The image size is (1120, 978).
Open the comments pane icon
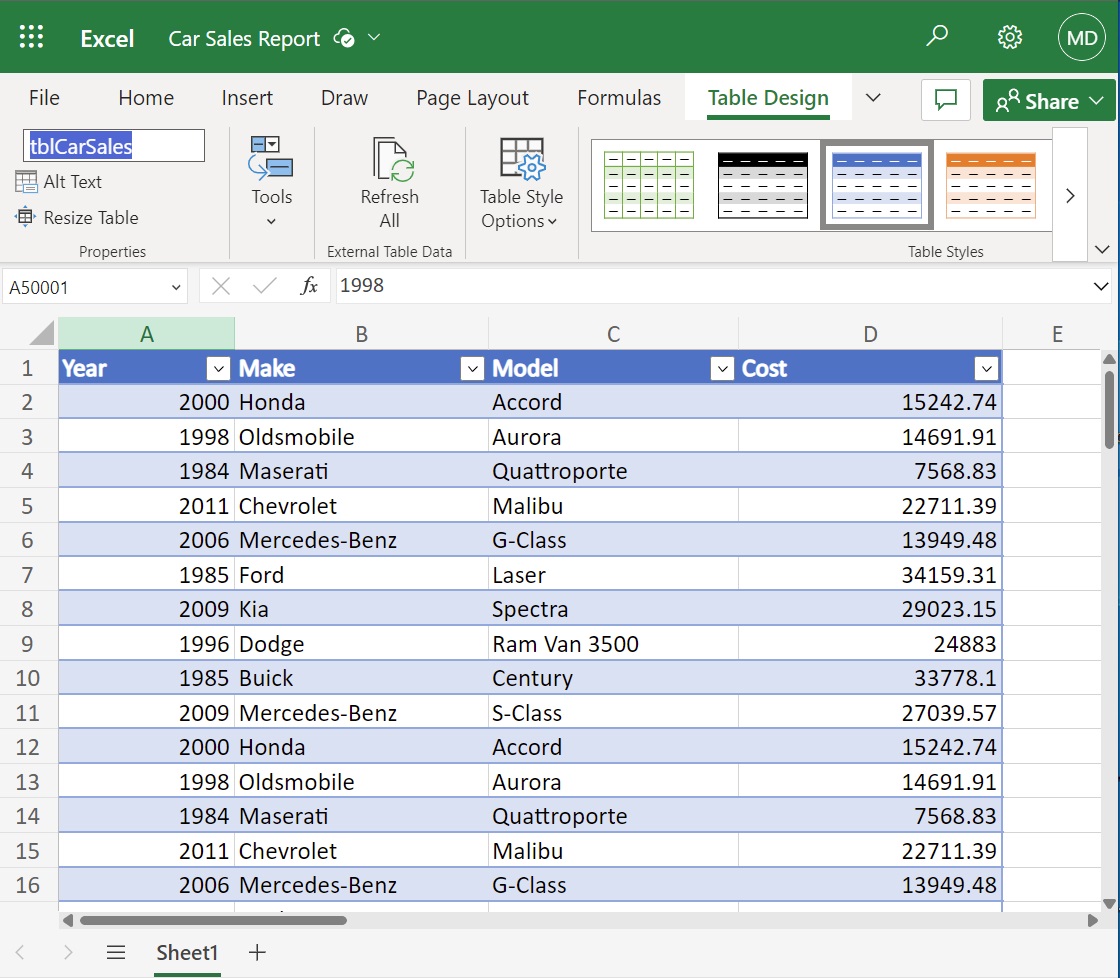(x=945, y=98)
